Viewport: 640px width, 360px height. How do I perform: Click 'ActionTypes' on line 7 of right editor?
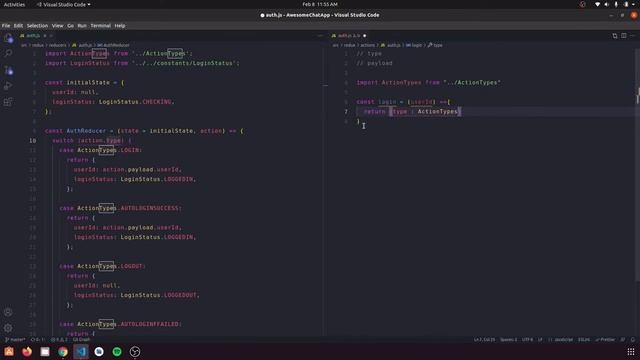pyautogui.click(x=438, y=111)
